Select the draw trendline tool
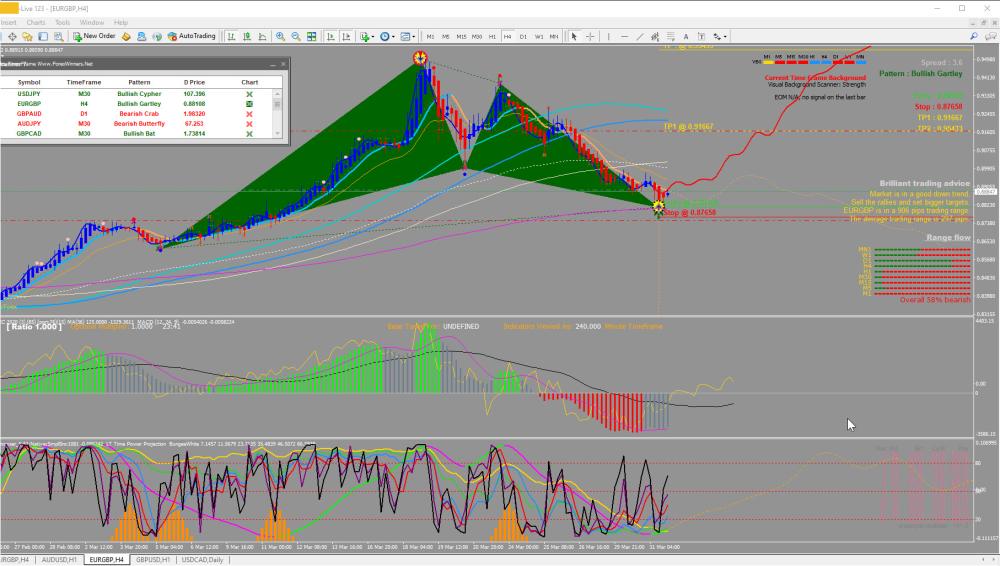 click(x=640, y=36)
